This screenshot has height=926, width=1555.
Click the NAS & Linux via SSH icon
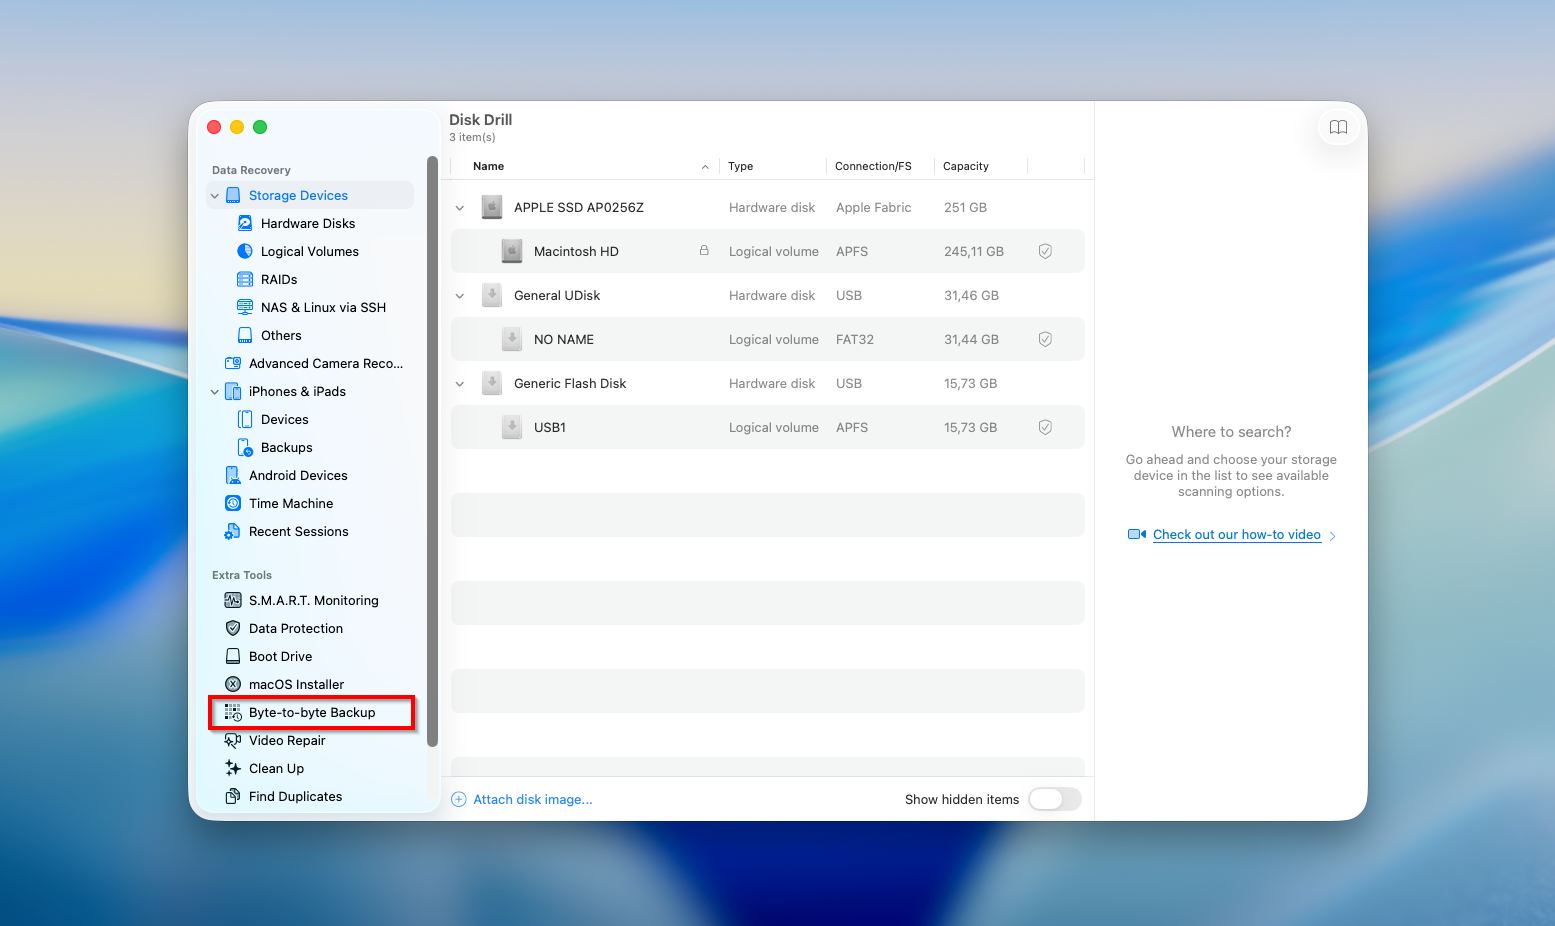pyautogui.click(x=245, y=307)
